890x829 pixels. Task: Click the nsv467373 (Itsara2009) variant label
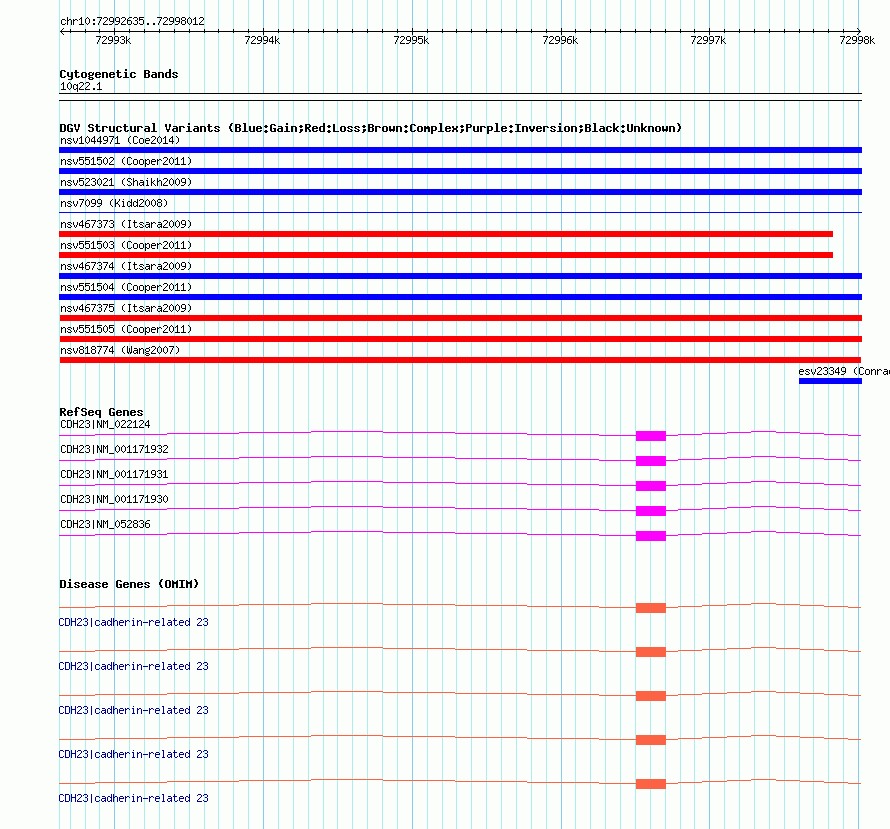click(x=126, y=224)
